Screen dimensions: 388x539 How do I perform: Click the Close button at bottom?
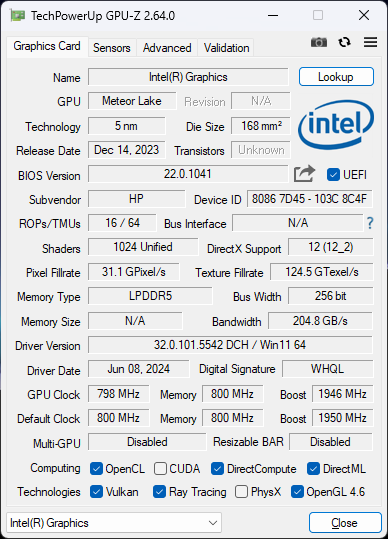345,523
